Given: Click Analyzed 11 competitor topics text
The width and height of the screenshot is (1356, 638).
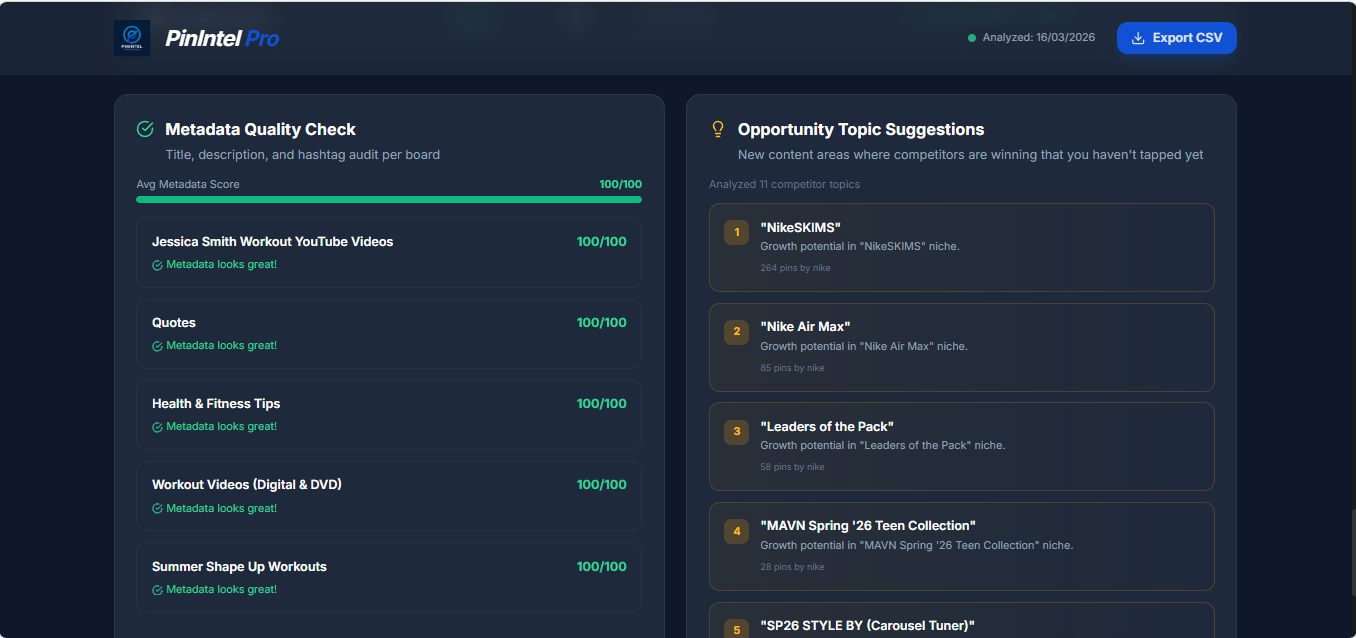Looking at the screenshot, I should coord(784,184).
